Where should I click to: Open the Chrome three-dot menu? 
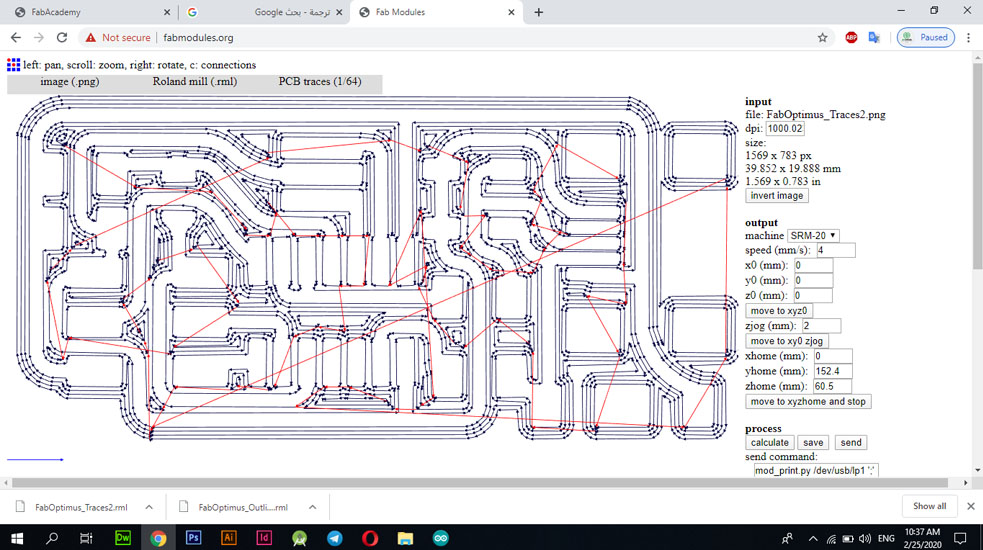click(969, 38)
